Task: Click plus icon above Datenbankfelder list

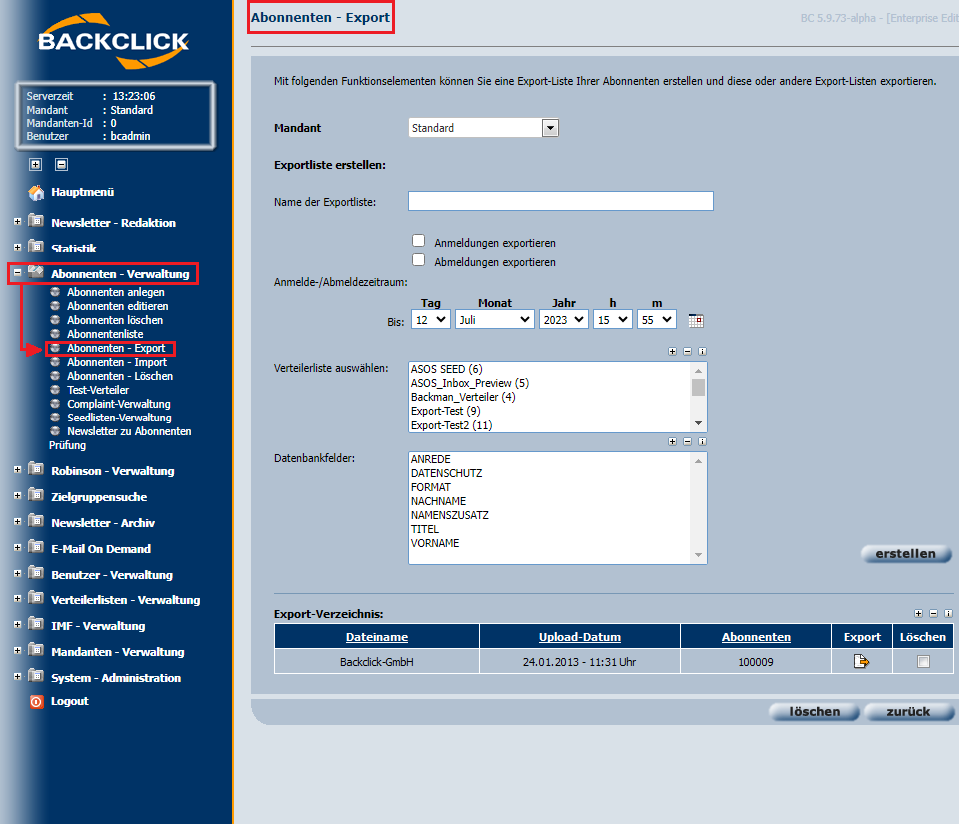Action: (672, 442)
